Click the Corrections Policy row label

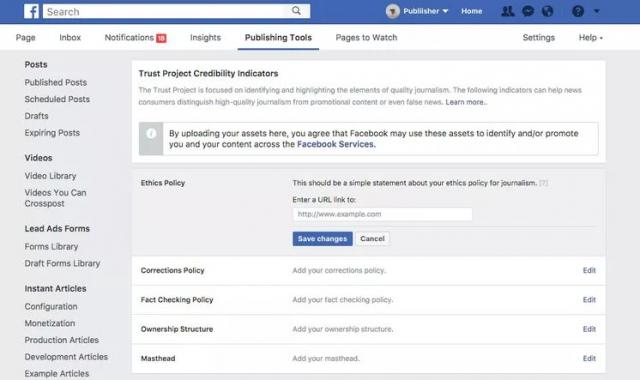click(172, 270)
